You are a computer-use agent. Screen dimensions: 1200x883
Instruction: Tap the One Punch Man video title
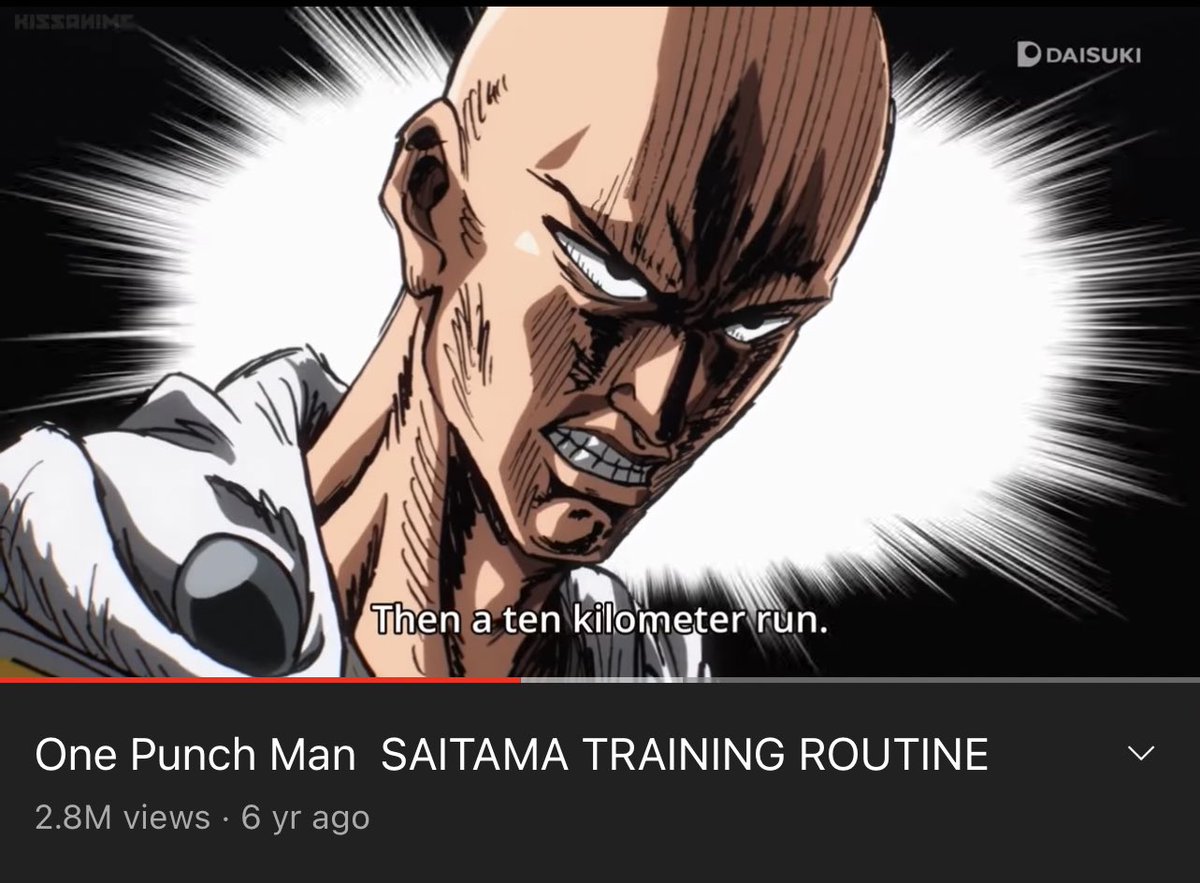[x=511, y=754]
